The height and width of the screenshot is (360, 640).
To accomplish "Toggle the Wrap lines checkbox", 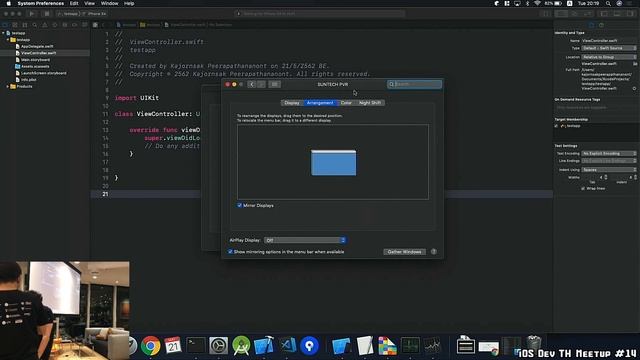I will [583, 189].
